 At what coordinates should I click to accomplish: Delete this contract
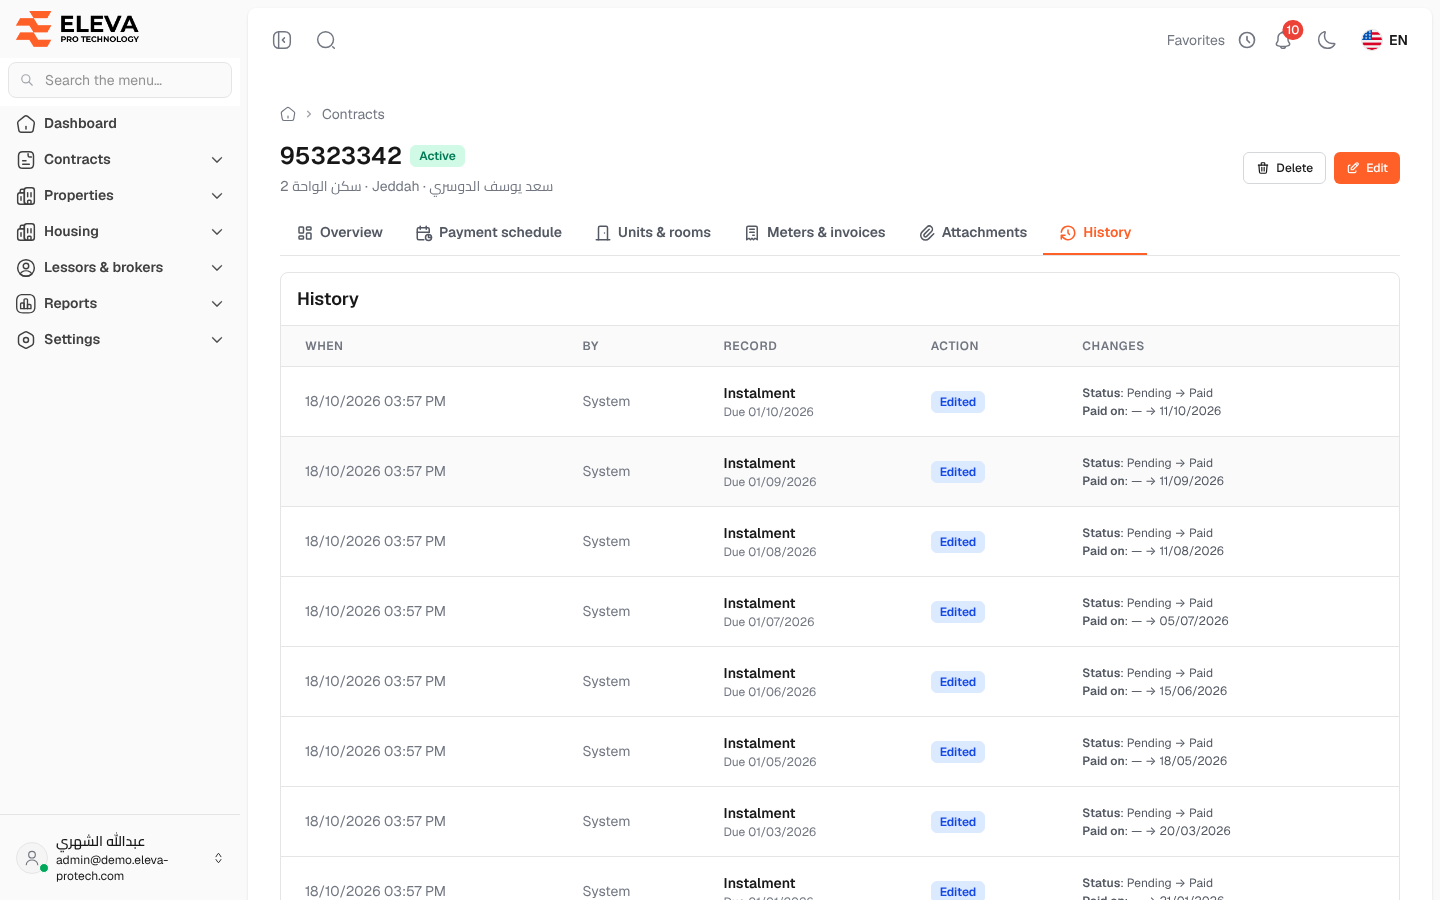[x=1284, y=168]
